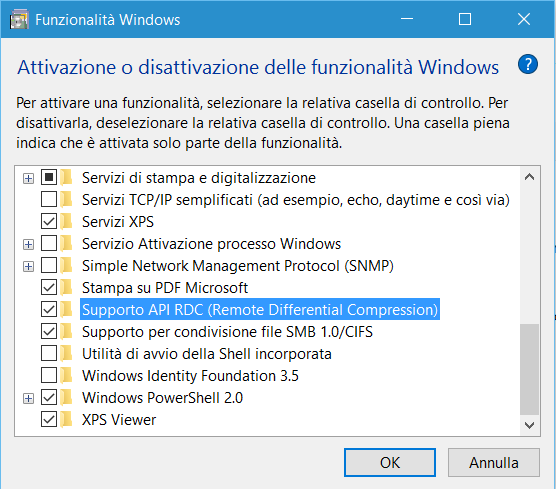Expand Servizio Attivazione processo Windows node
This screenshot has height=489, width=556.
[28, 244]
